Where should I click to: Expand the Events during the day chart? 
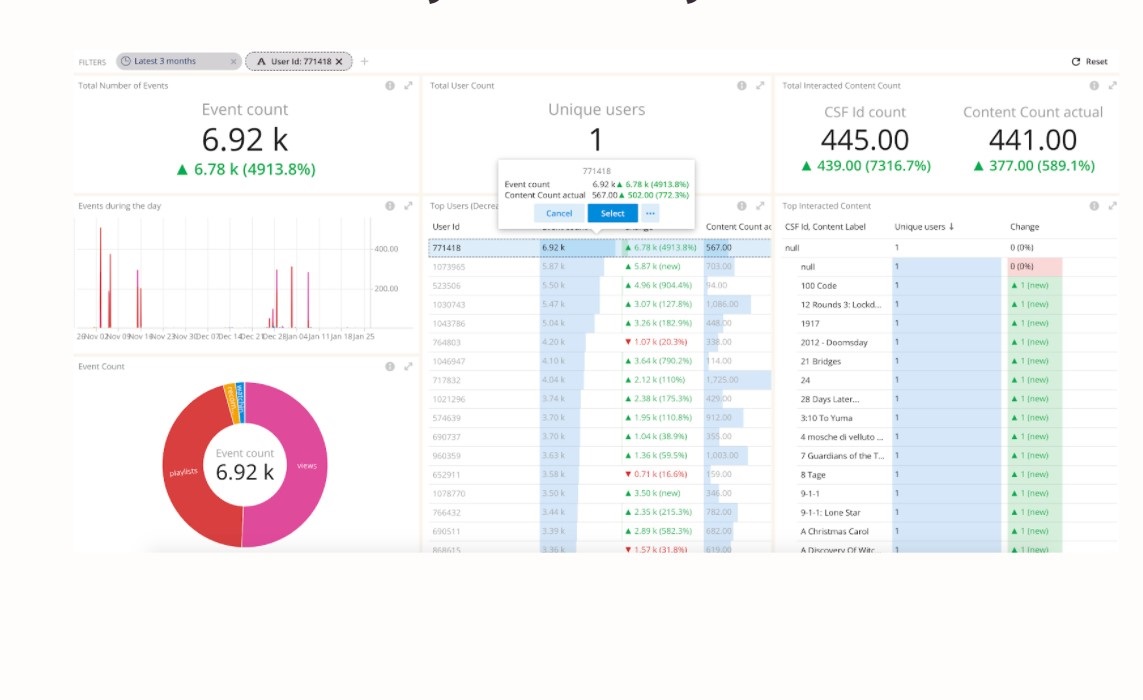tap(408, 206)
